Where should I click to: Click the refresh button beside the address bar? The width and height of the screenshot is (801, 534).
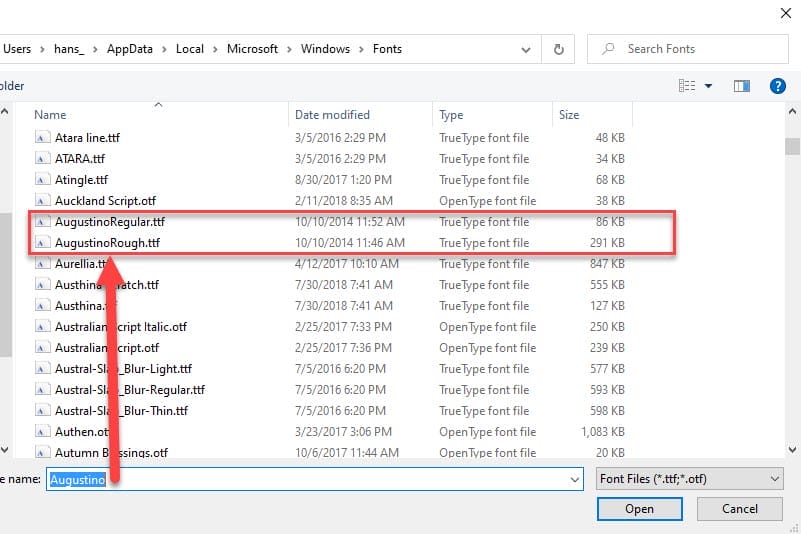559,48
